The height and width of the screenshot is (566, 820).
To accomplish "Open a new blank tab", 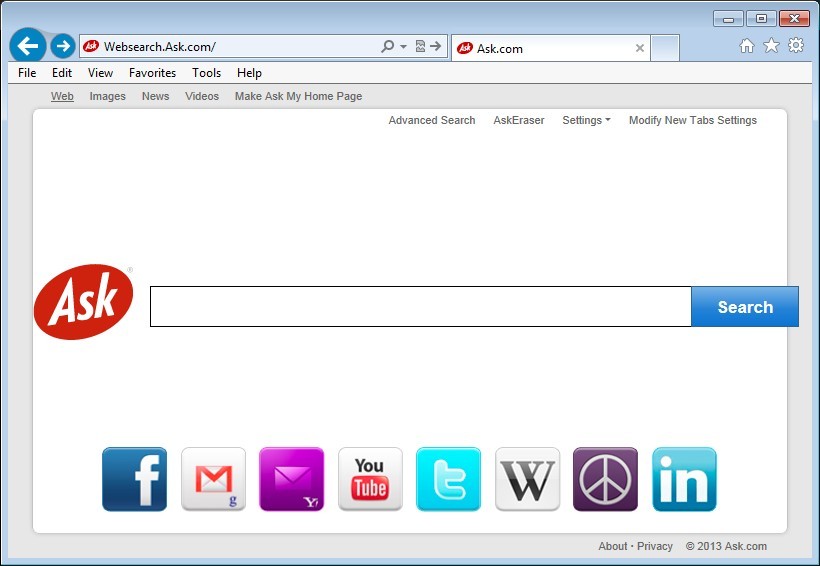I will click(665, 48).
